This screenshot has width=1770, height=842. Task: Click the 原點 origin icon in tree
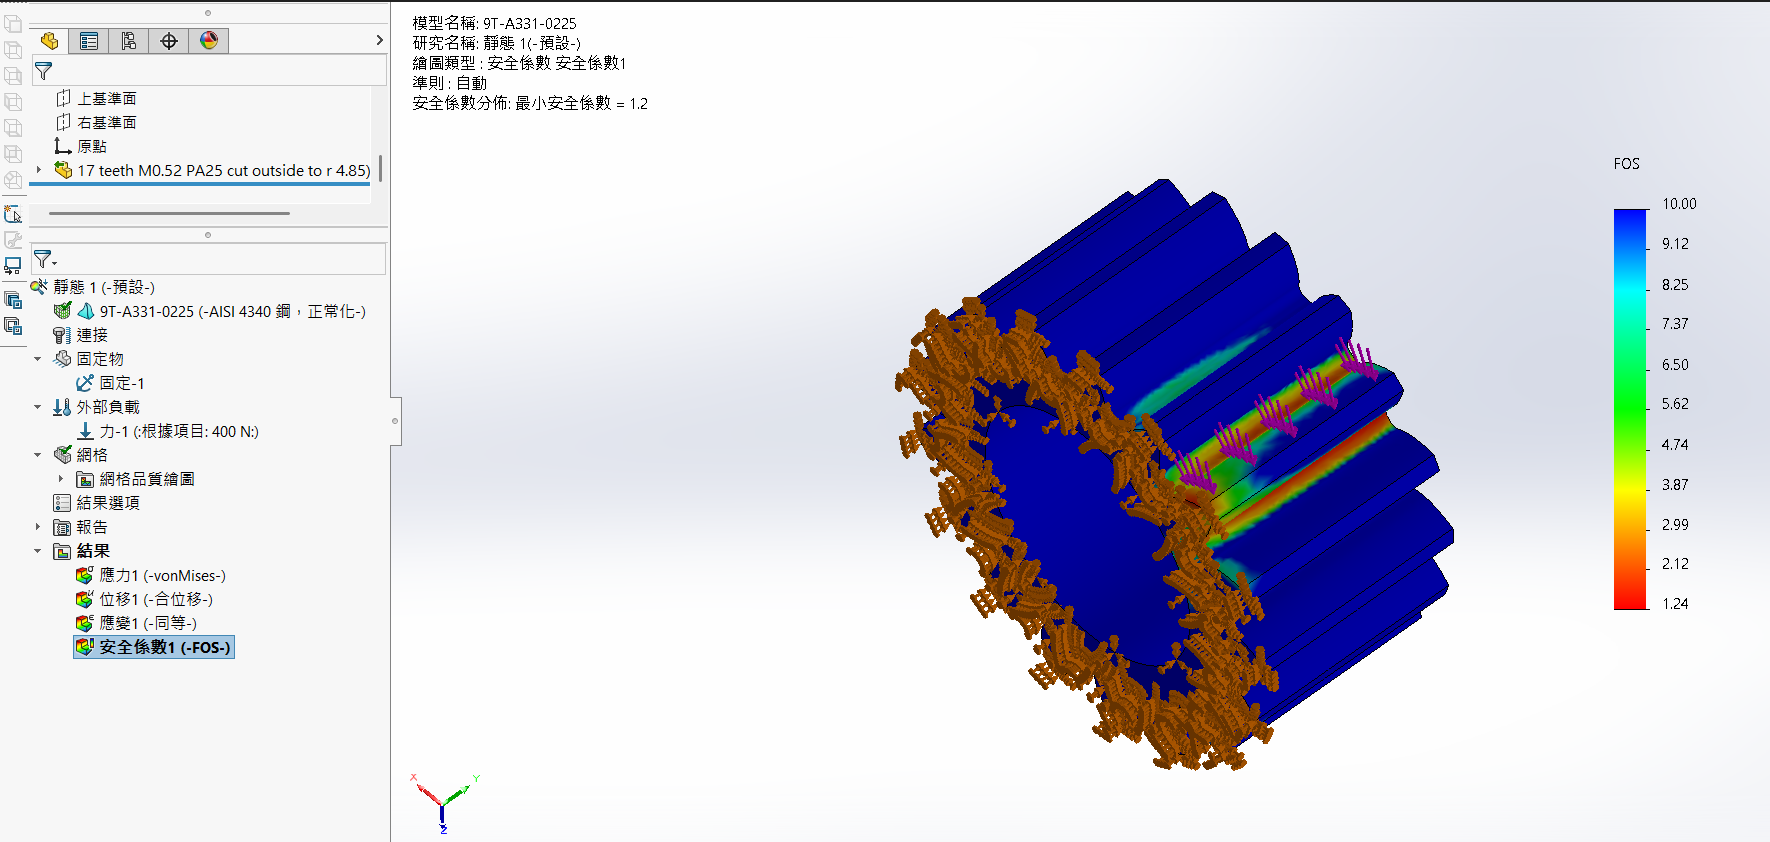click(63, 146)
